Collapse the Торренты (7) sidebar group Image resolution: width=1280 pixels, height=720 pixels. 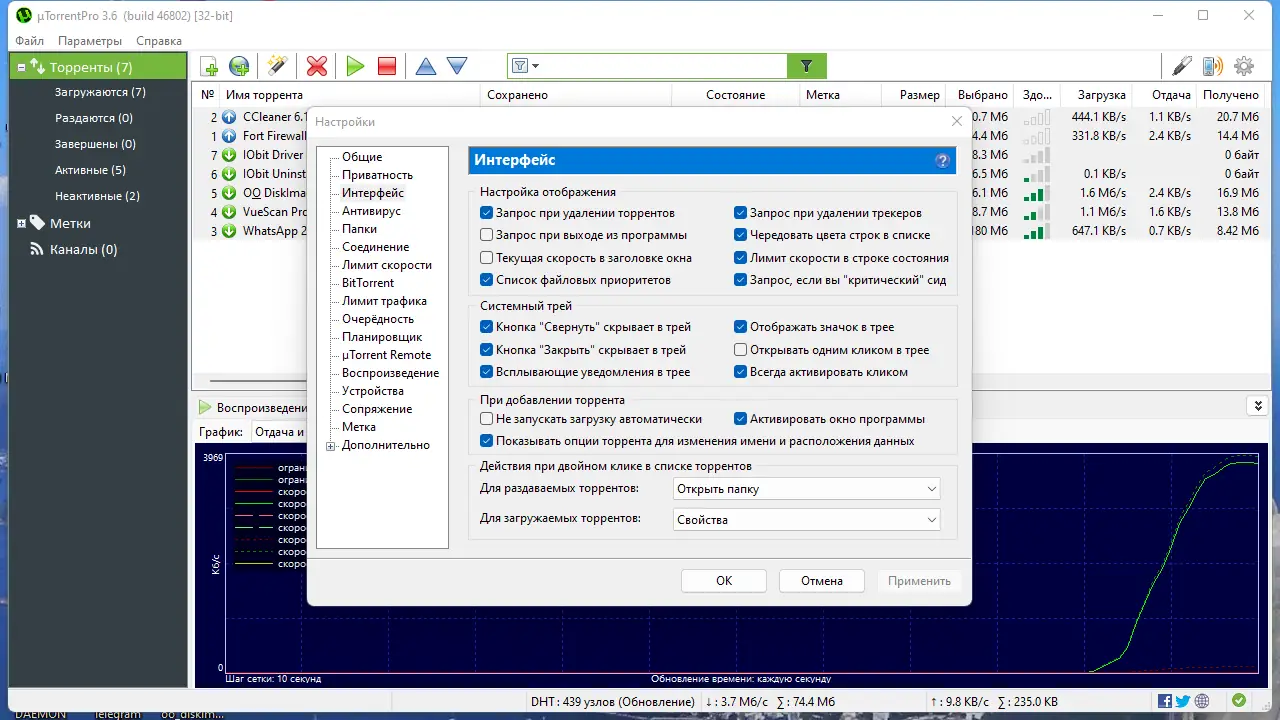[x=21, y=68]
